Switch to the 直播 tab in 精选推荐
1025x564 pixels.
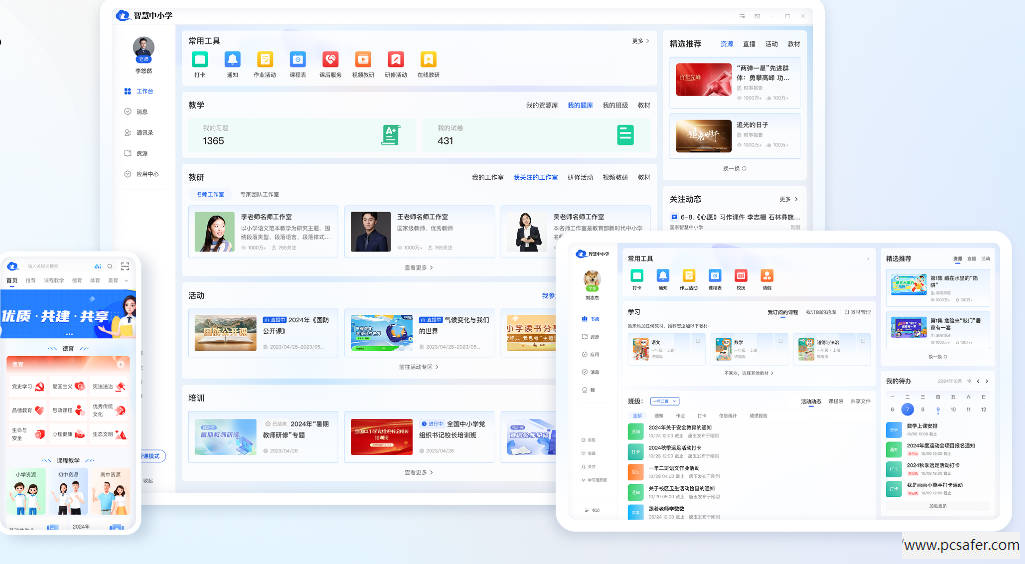pyautogui.click(x=749, y=44)
